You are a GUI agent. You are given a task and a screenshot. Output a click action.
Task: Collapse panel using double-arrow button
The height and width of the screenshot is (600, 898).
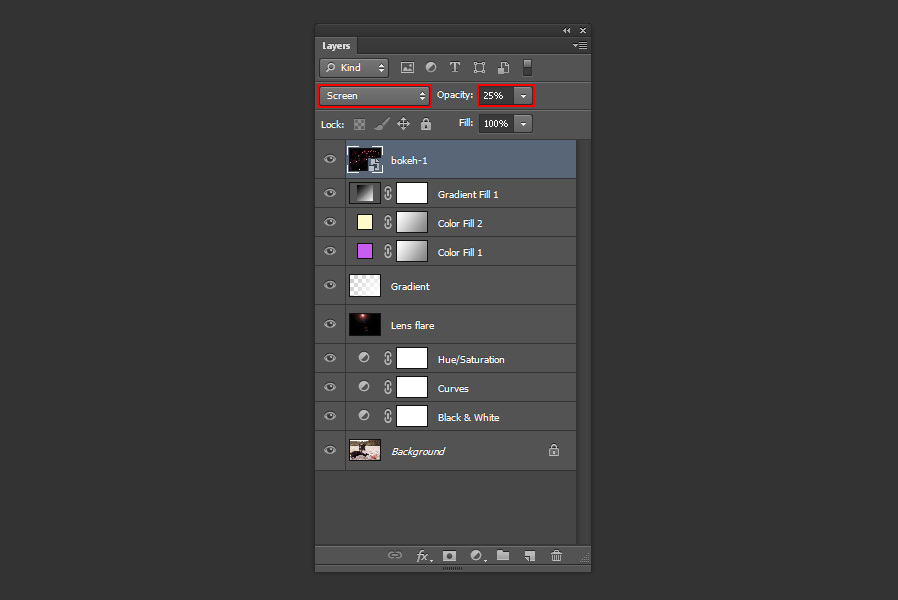pos(566,30)
